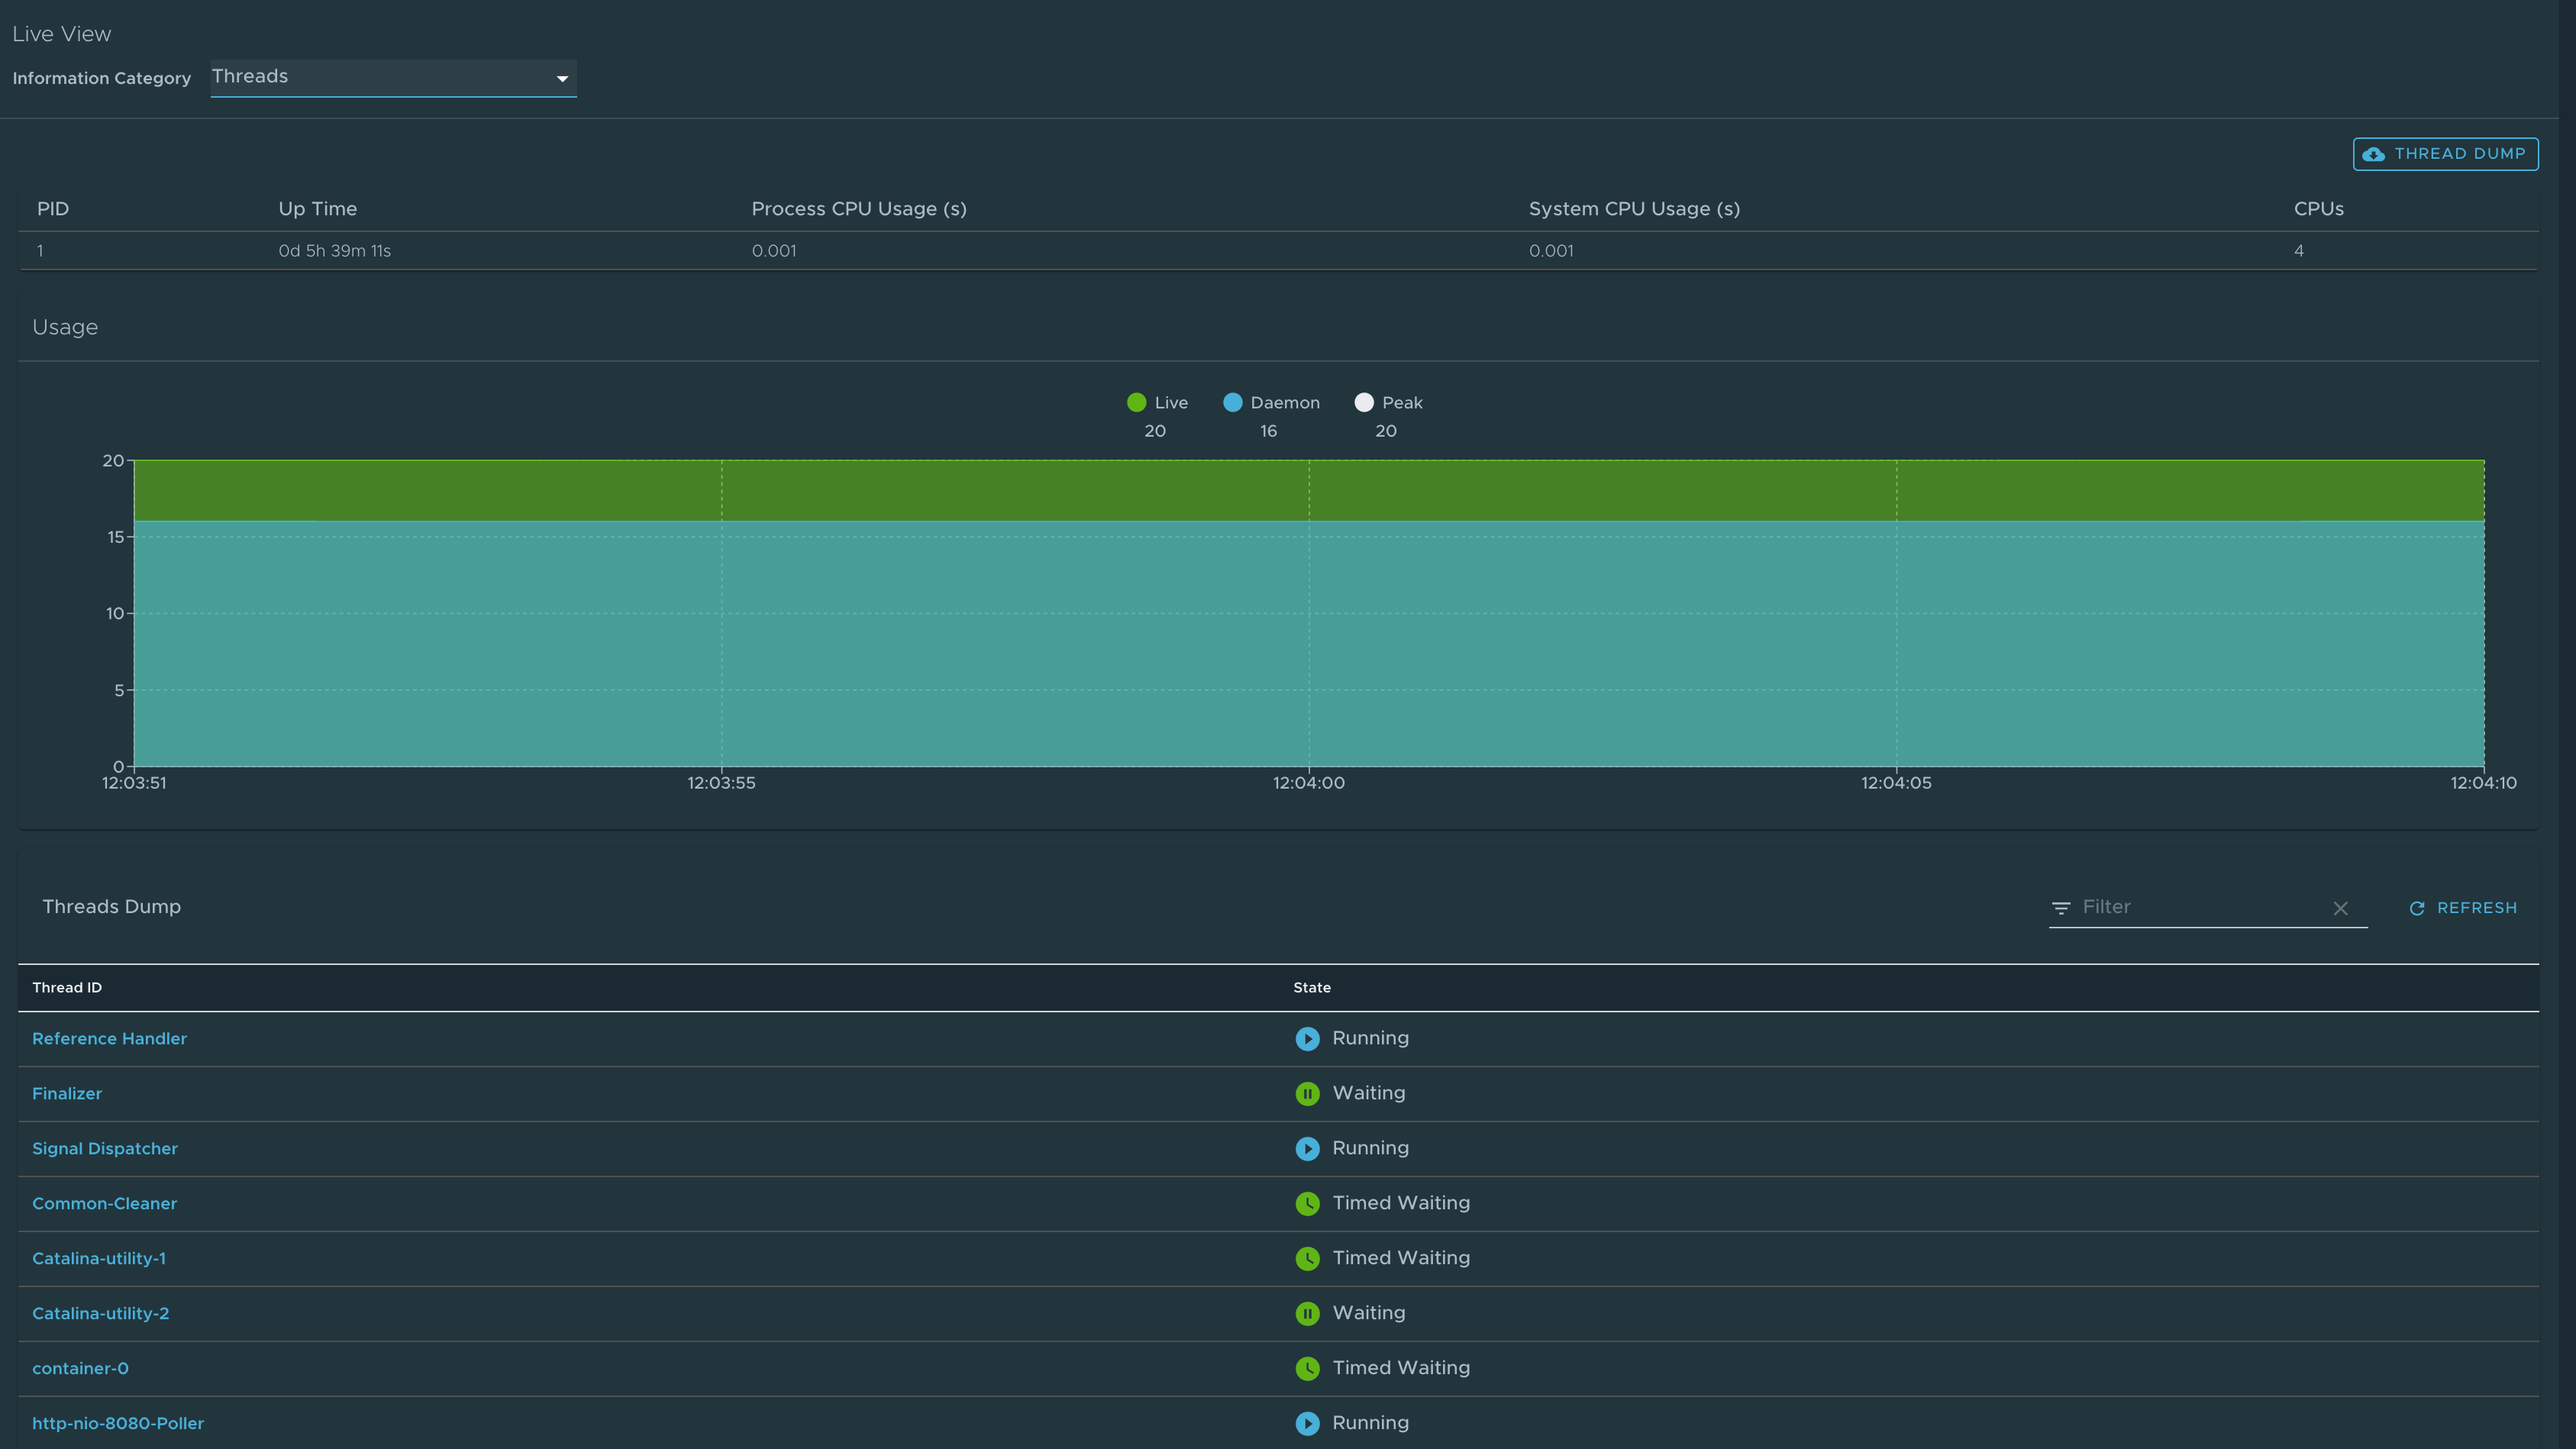
Task: Clear the filter with the X icon
Action: click(x=2340, y=908)
